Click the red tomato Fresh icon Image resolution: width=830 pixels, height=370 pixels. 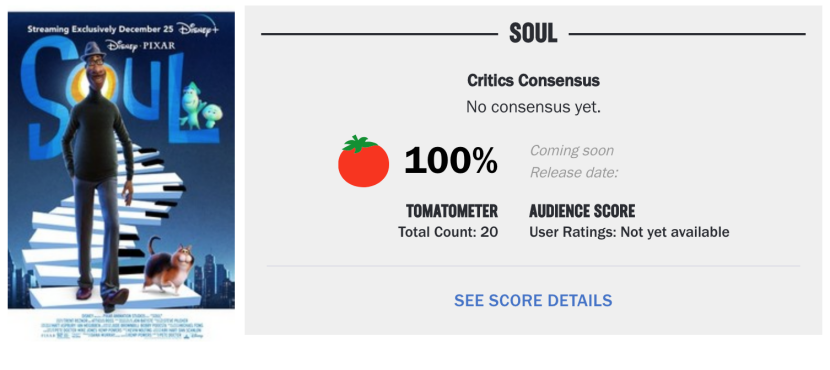[x=364, y=161]
